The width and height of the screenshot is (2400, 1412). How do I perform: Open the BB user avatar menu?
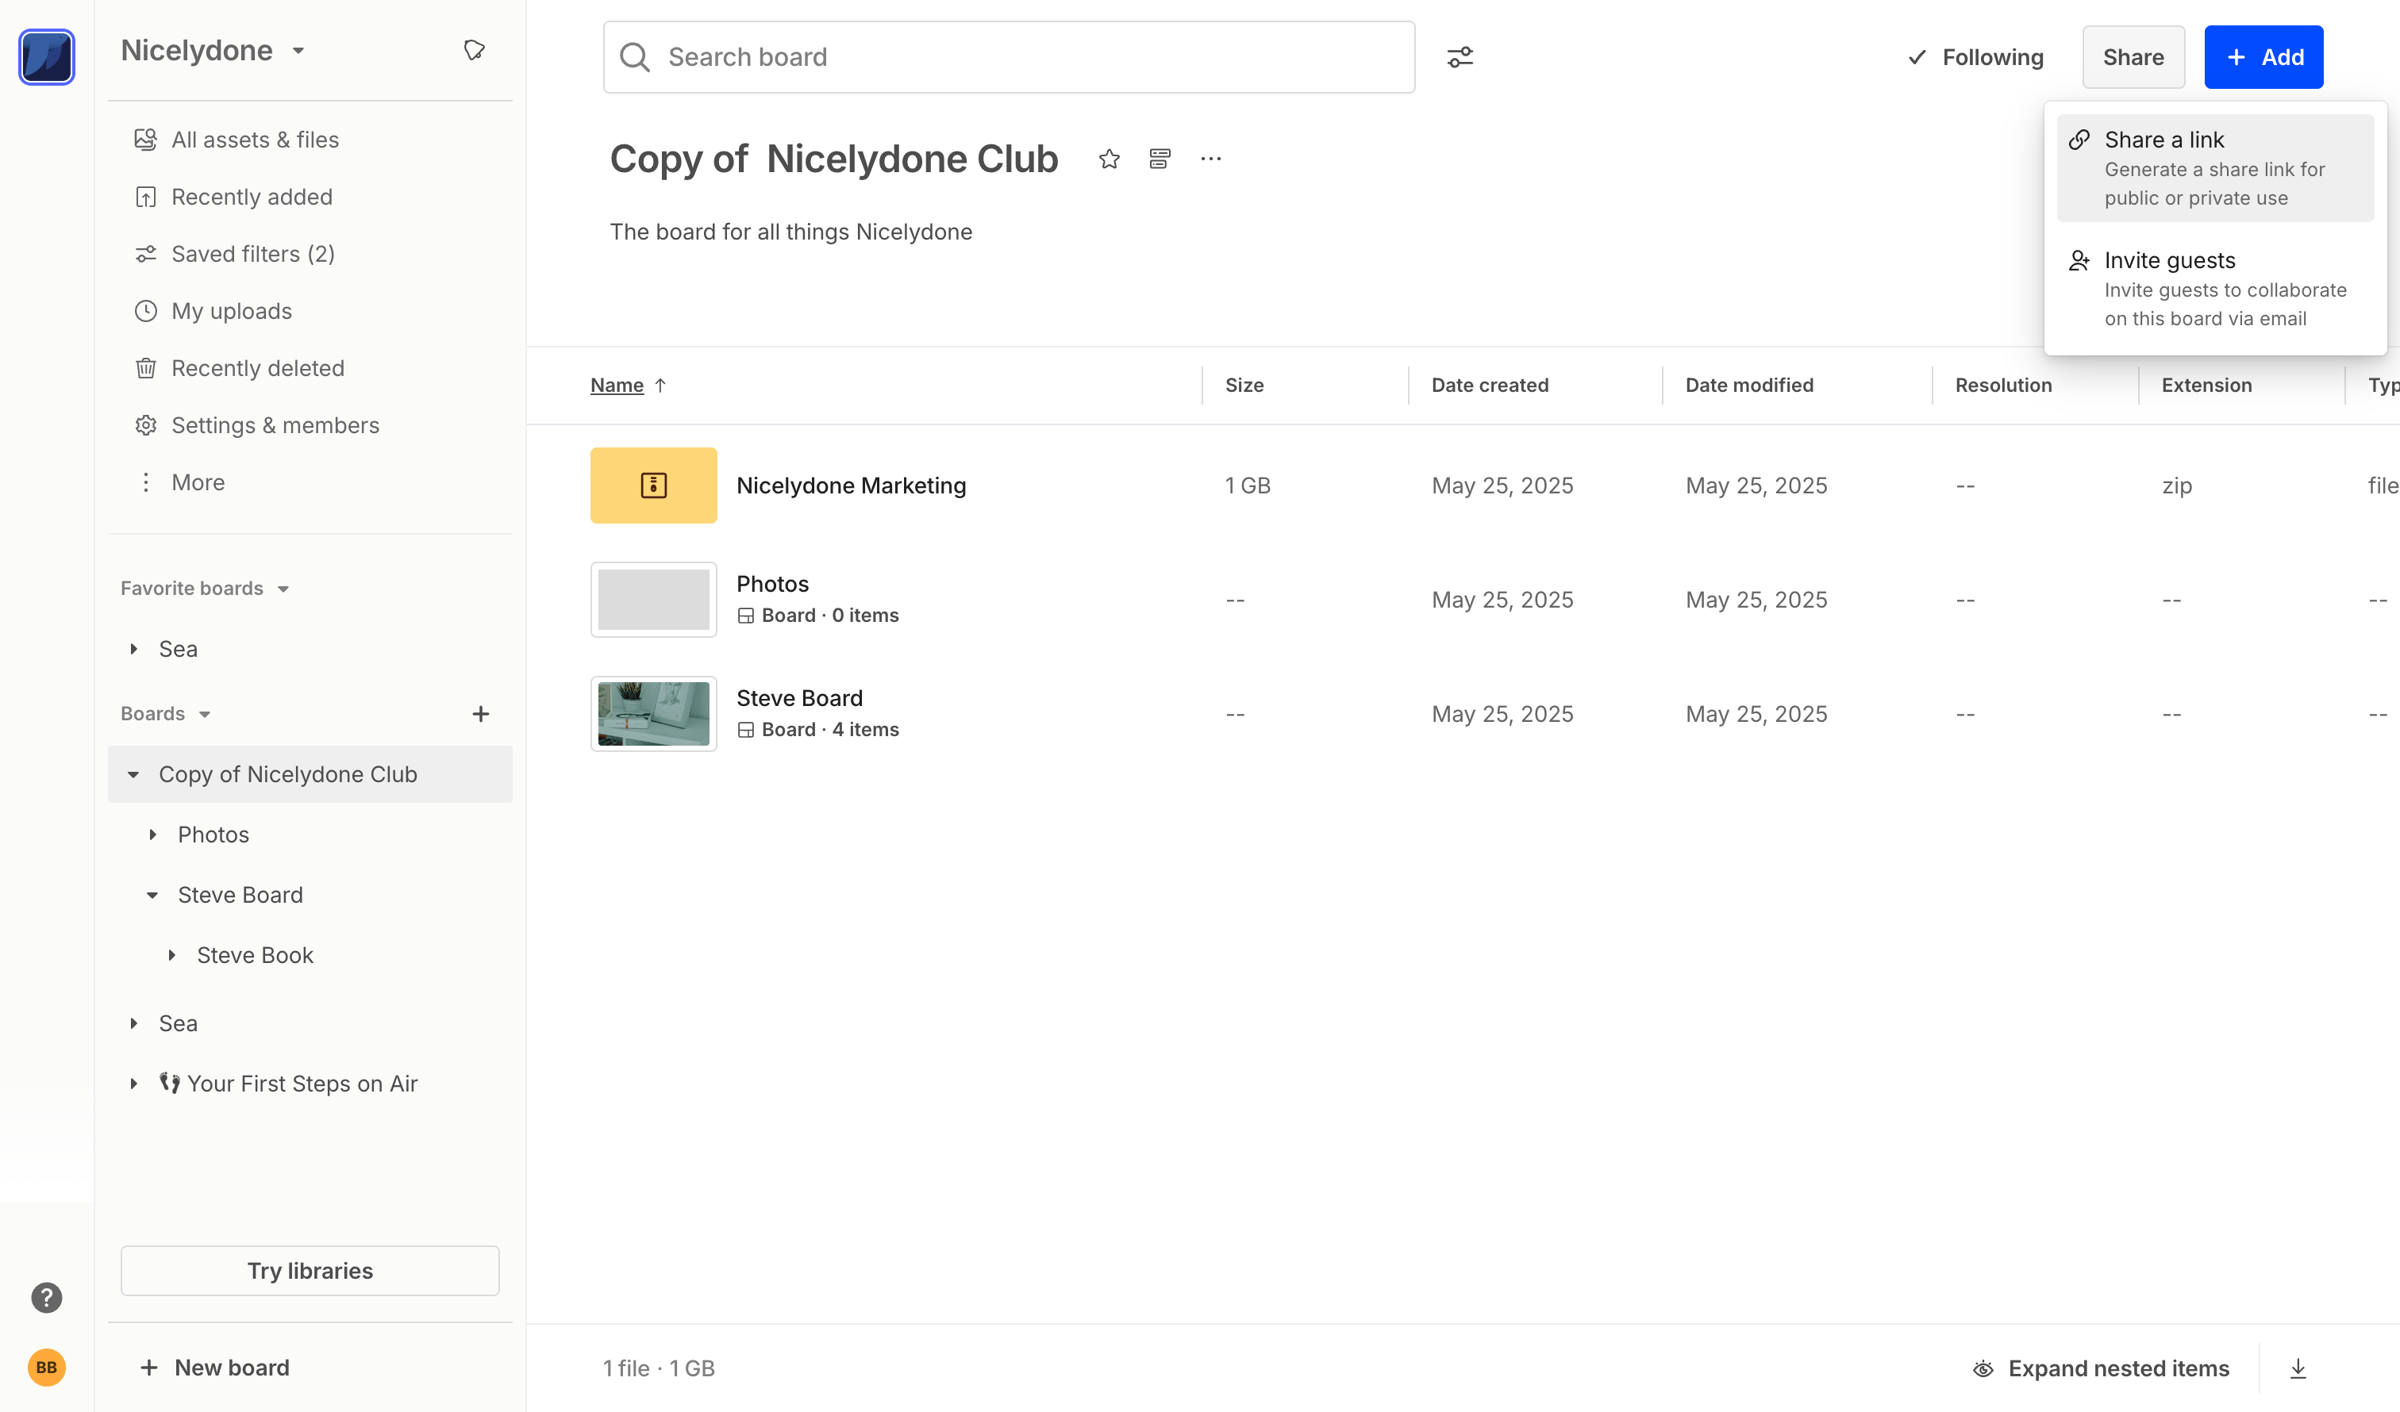click(x=46, y=1367)
